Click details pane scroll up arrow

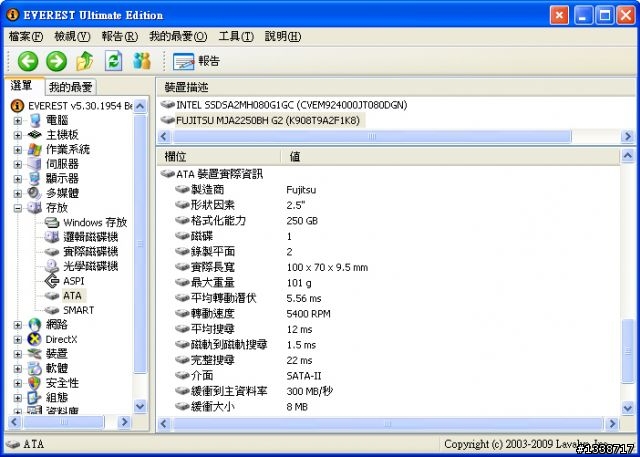click(627, 155)
